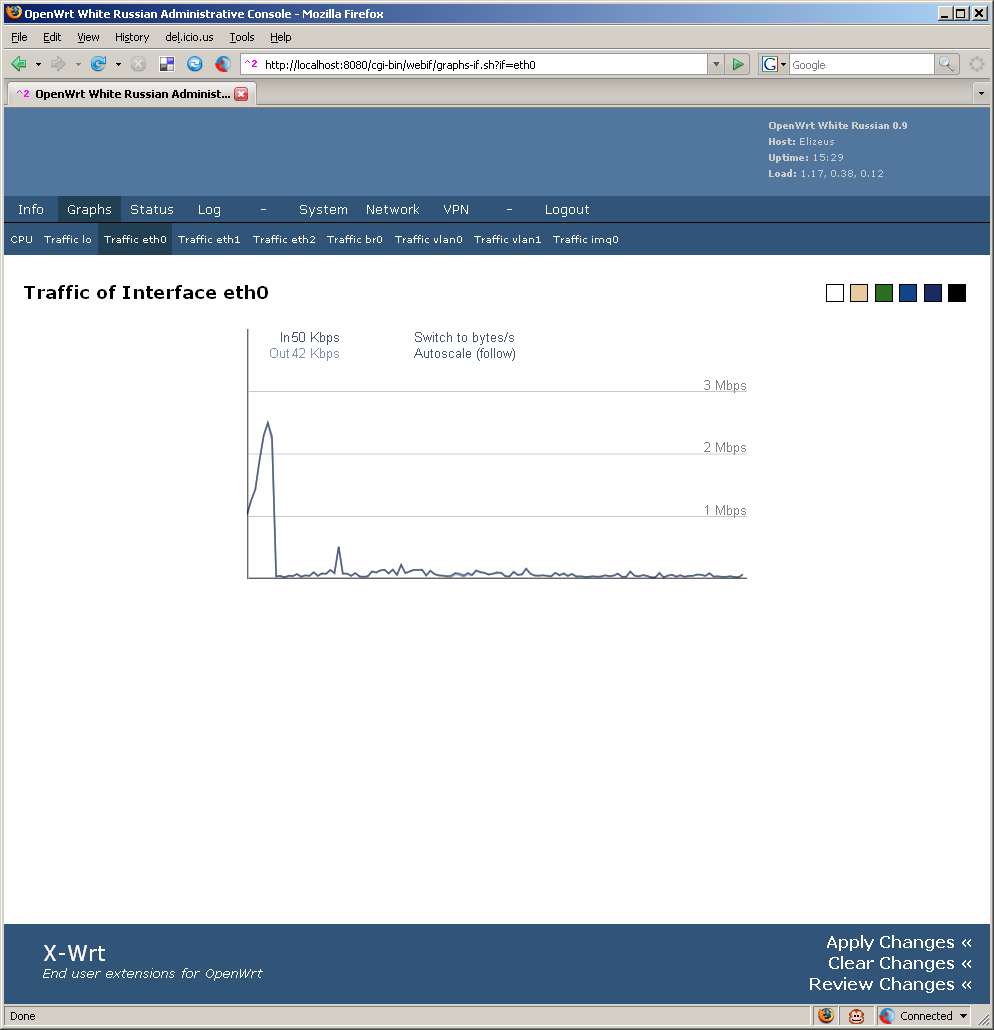Open the list-all-tabs dropdown arrow
This screenshot has height=1030, width=994.
pyautogui.click(x=981, y=93)
